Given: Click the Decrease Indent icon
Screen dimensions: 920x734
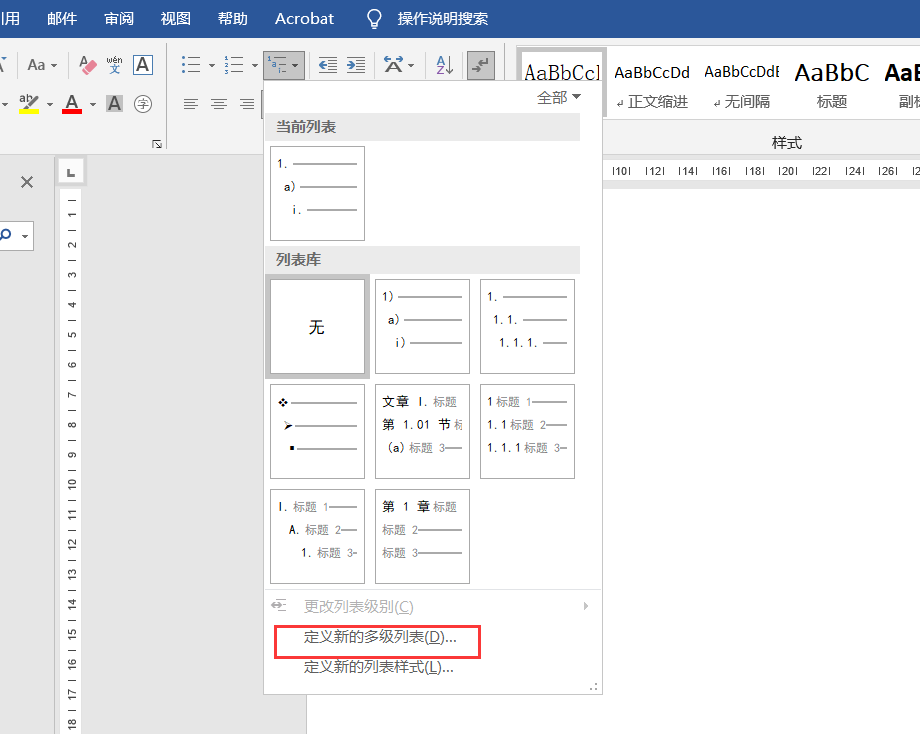Looking at the screenshot, I should click(328, 65).
